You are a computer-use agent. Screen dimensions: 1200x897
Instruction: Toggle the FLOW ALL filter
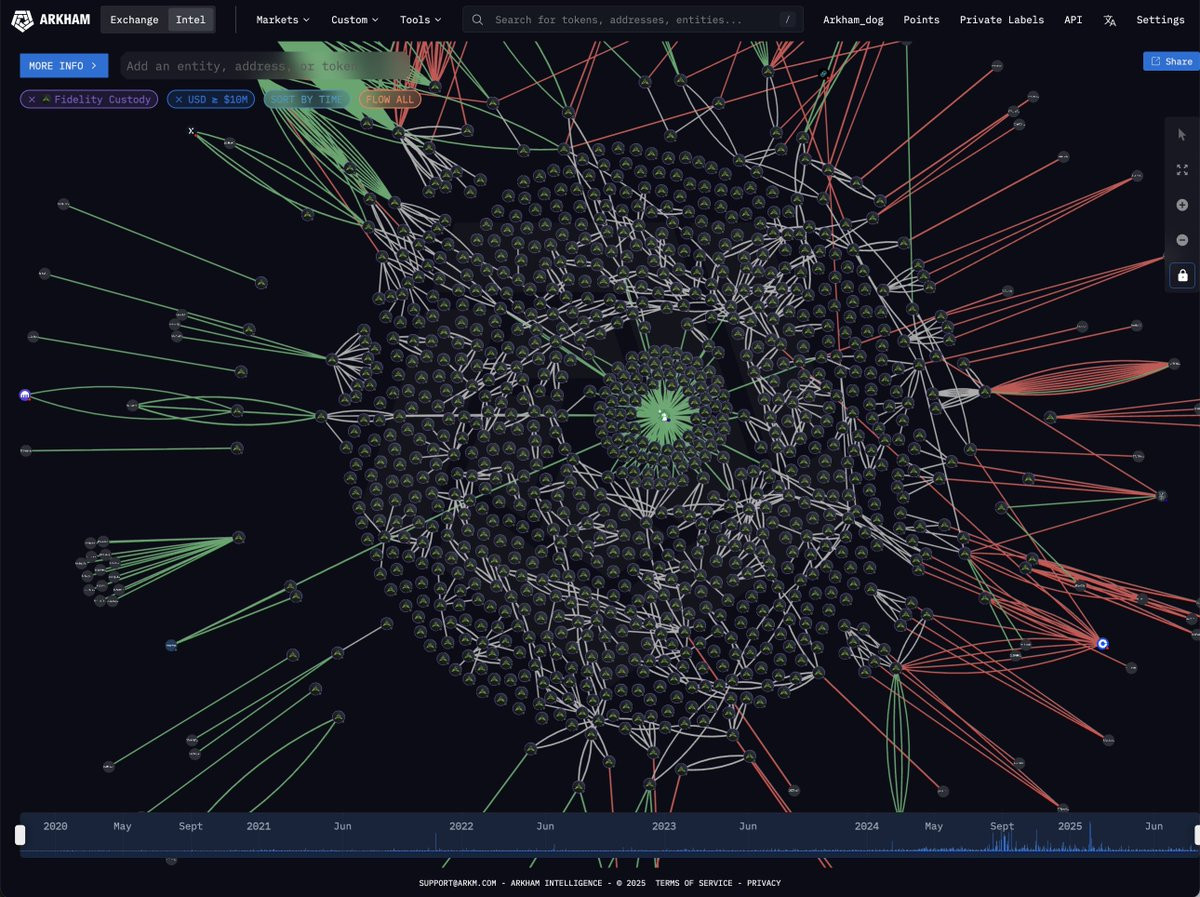click(x=390, y=99)
